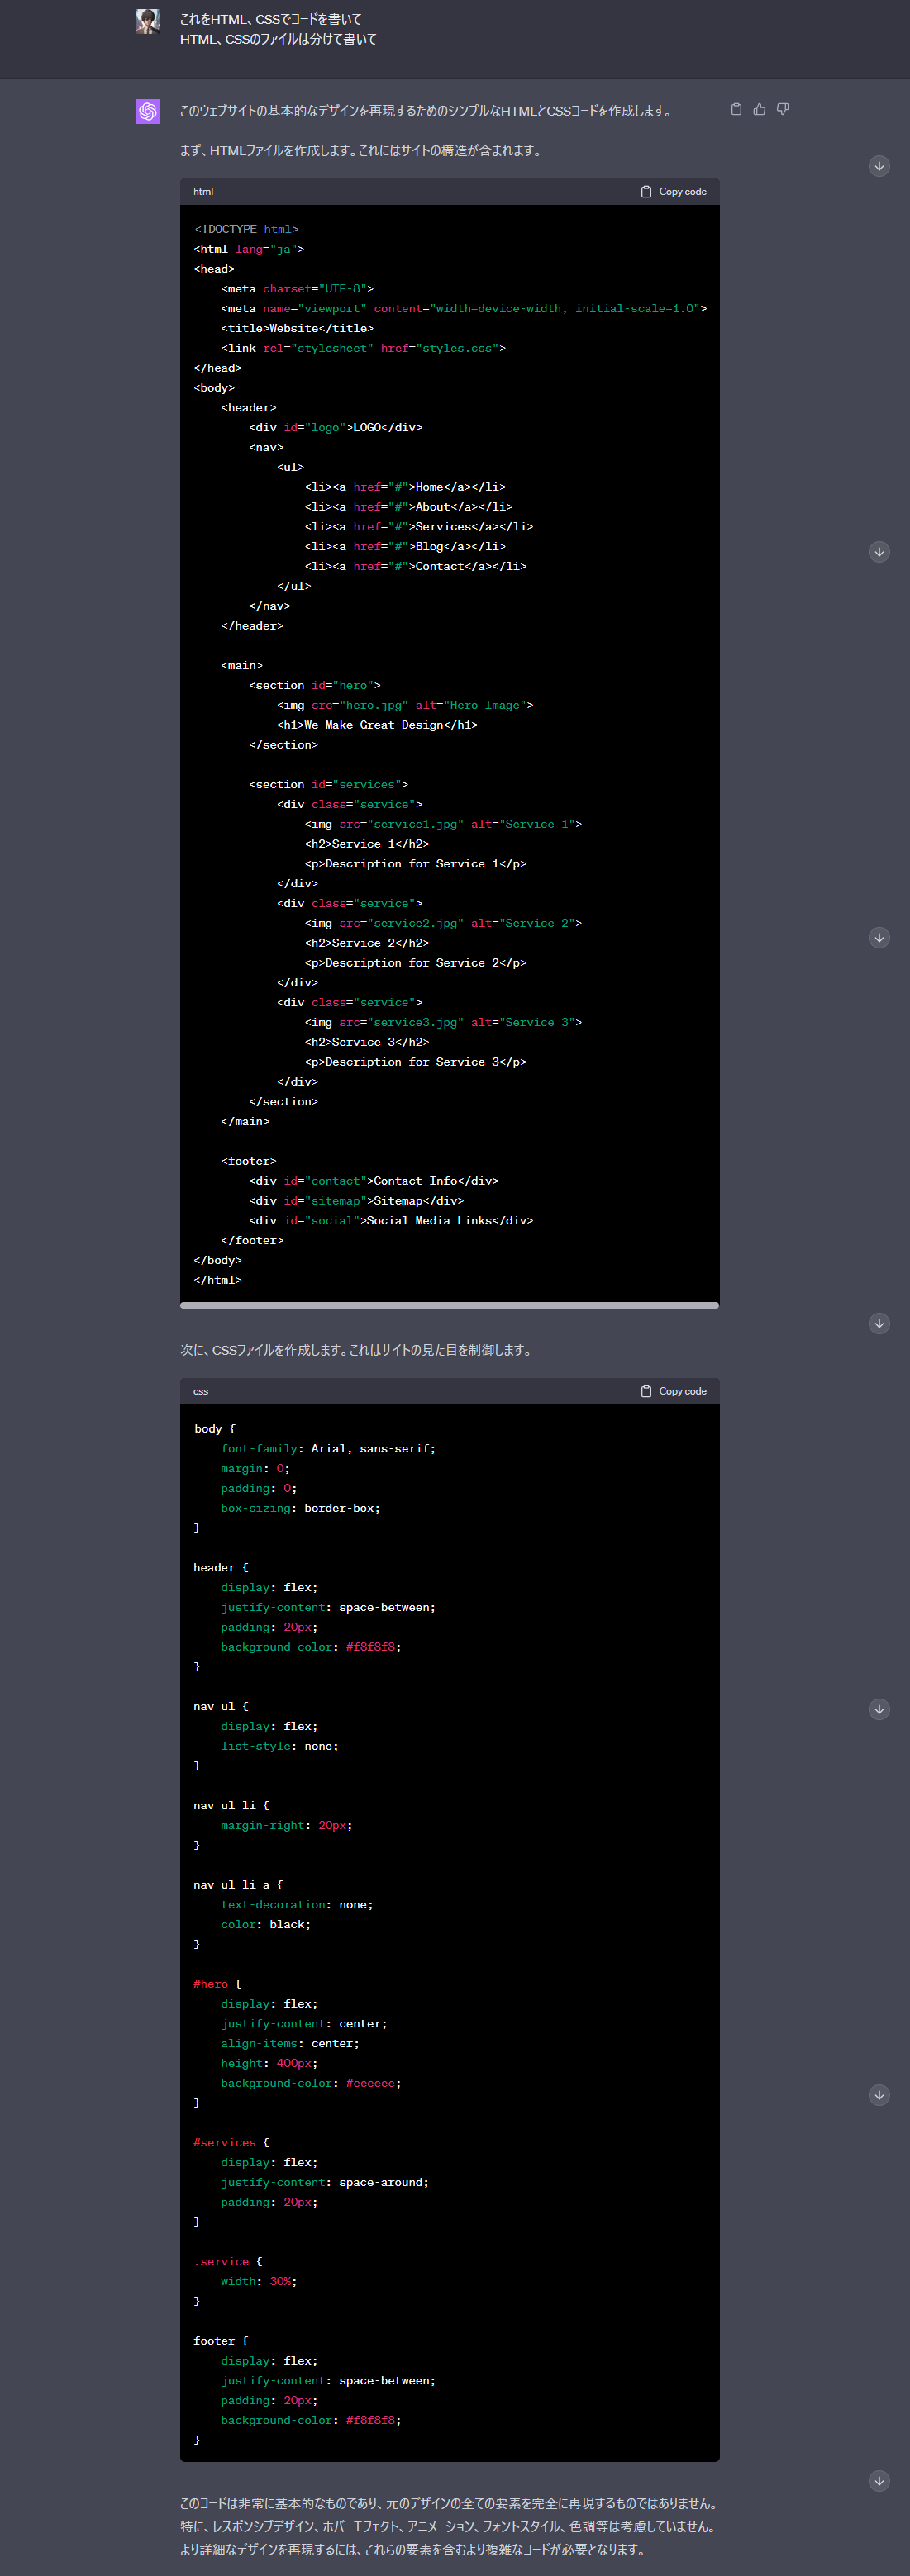Click '</html>' closing tag line

(x=218, y=1280)
